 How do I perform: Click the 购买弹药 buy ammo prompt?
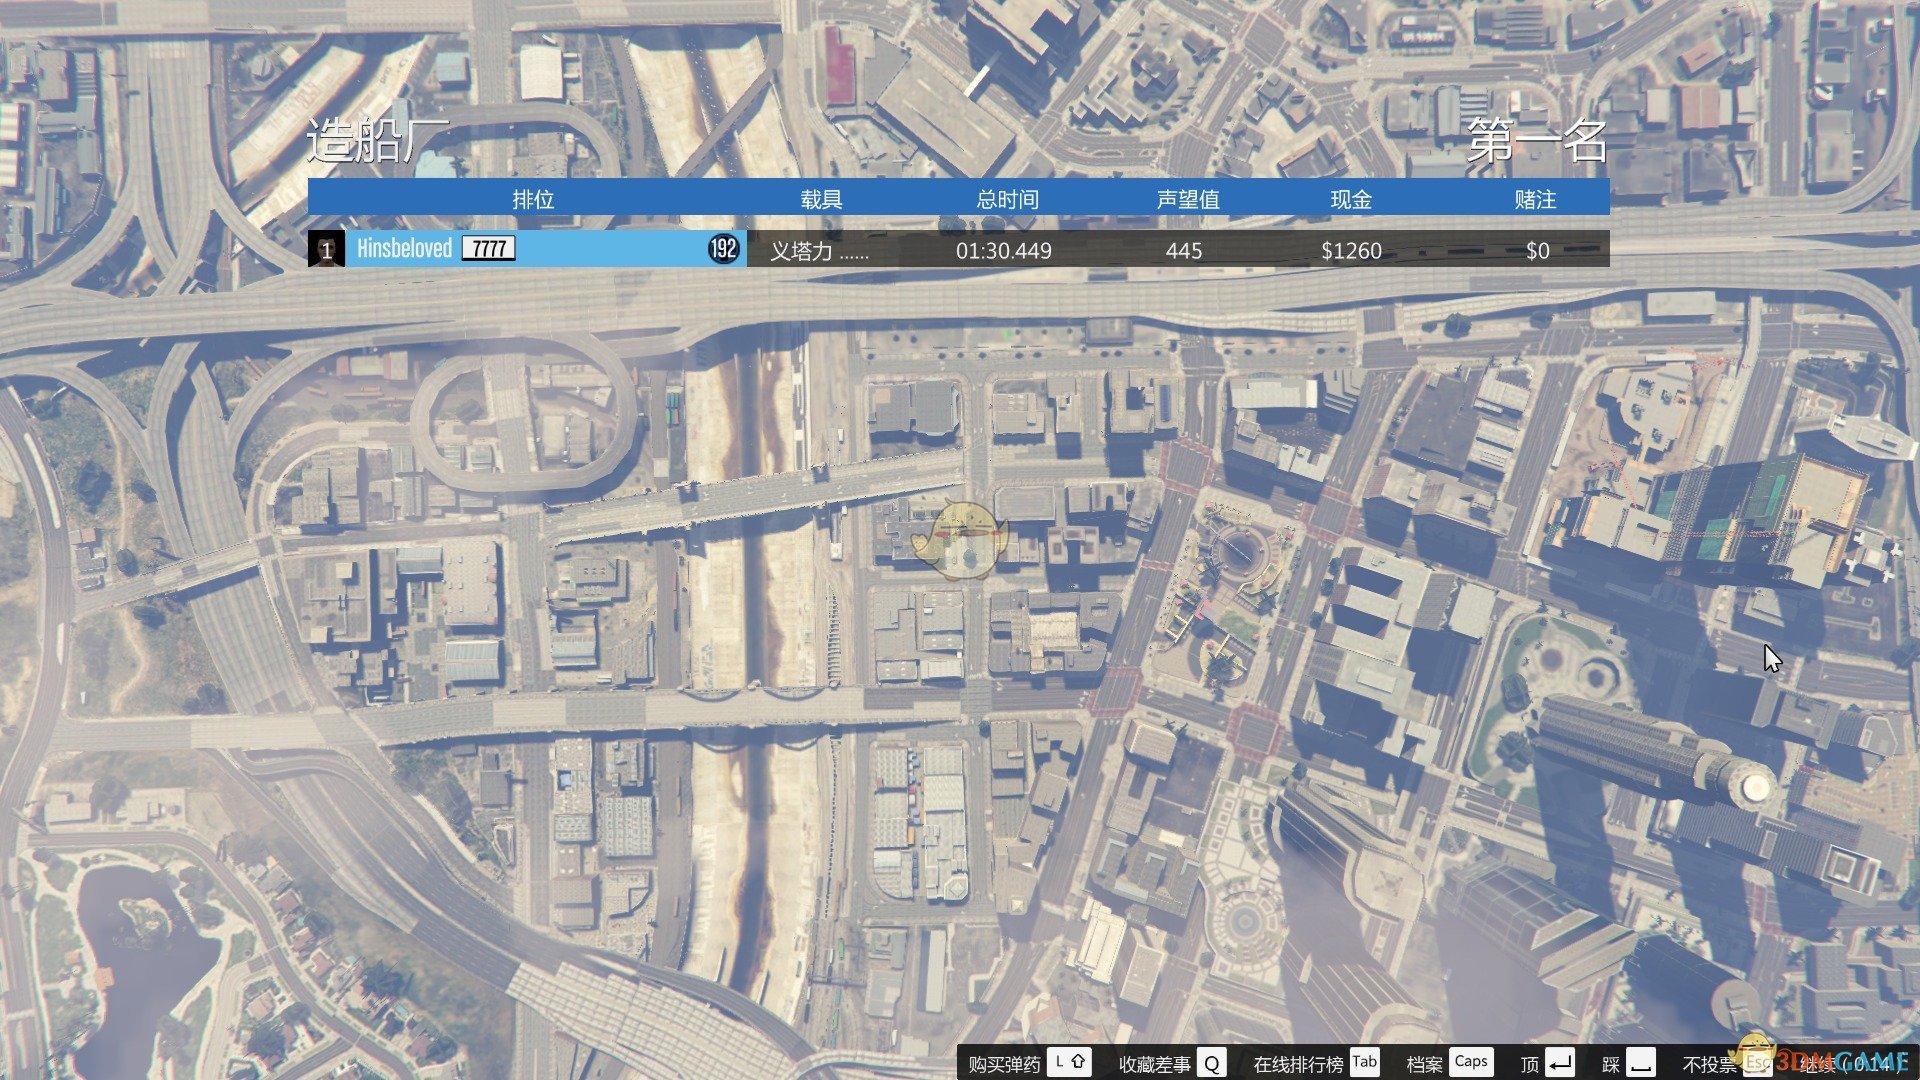tap(1004, 1064)
